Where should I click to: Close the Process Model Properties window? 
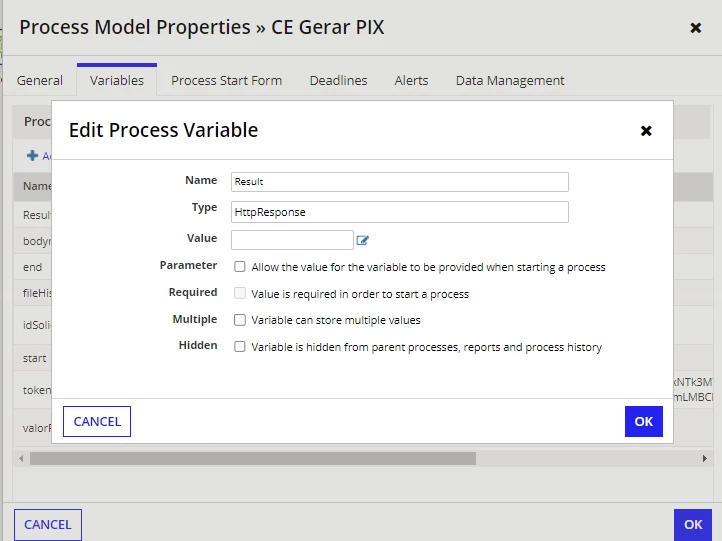696,28
